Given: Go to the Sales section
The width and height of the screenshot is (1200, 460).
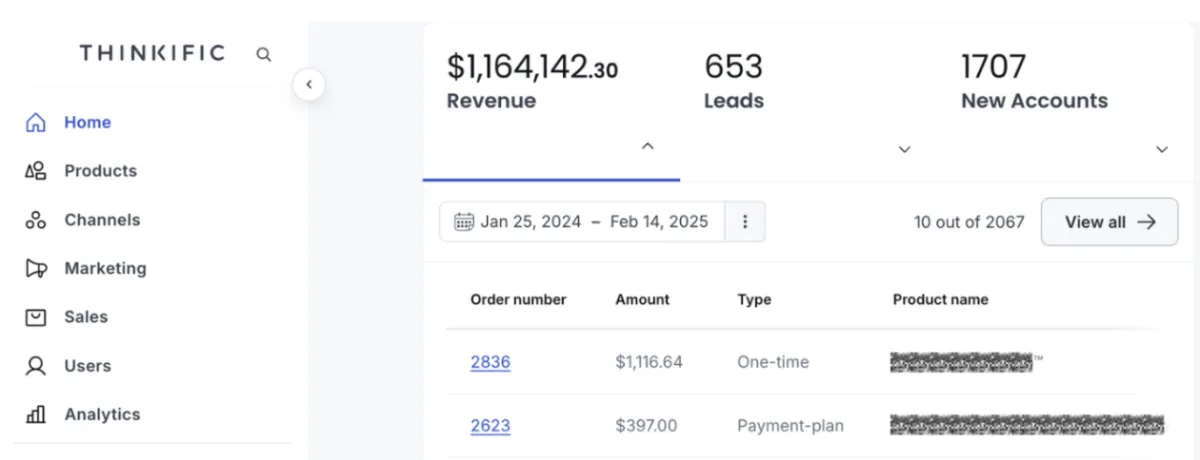Looking at the screenshot, I should click(86, 317).
